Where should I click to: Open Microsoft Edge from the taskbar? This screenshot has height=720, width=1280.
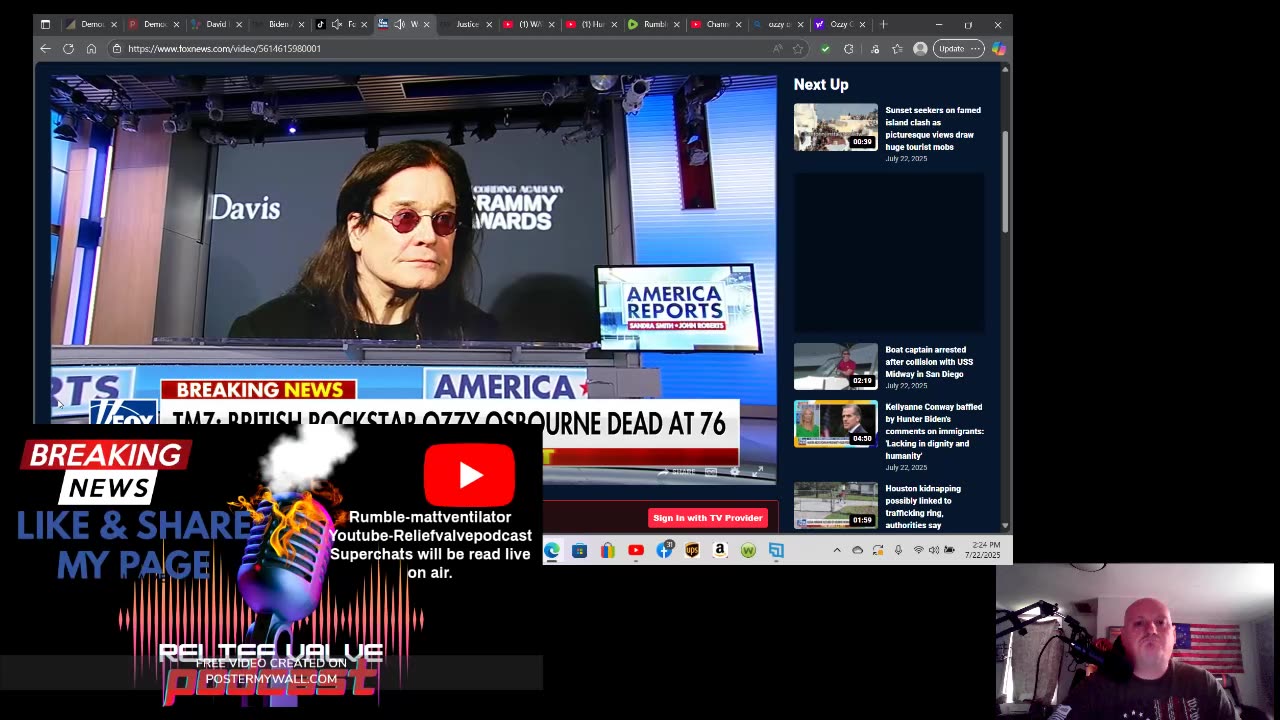[552, 550]
